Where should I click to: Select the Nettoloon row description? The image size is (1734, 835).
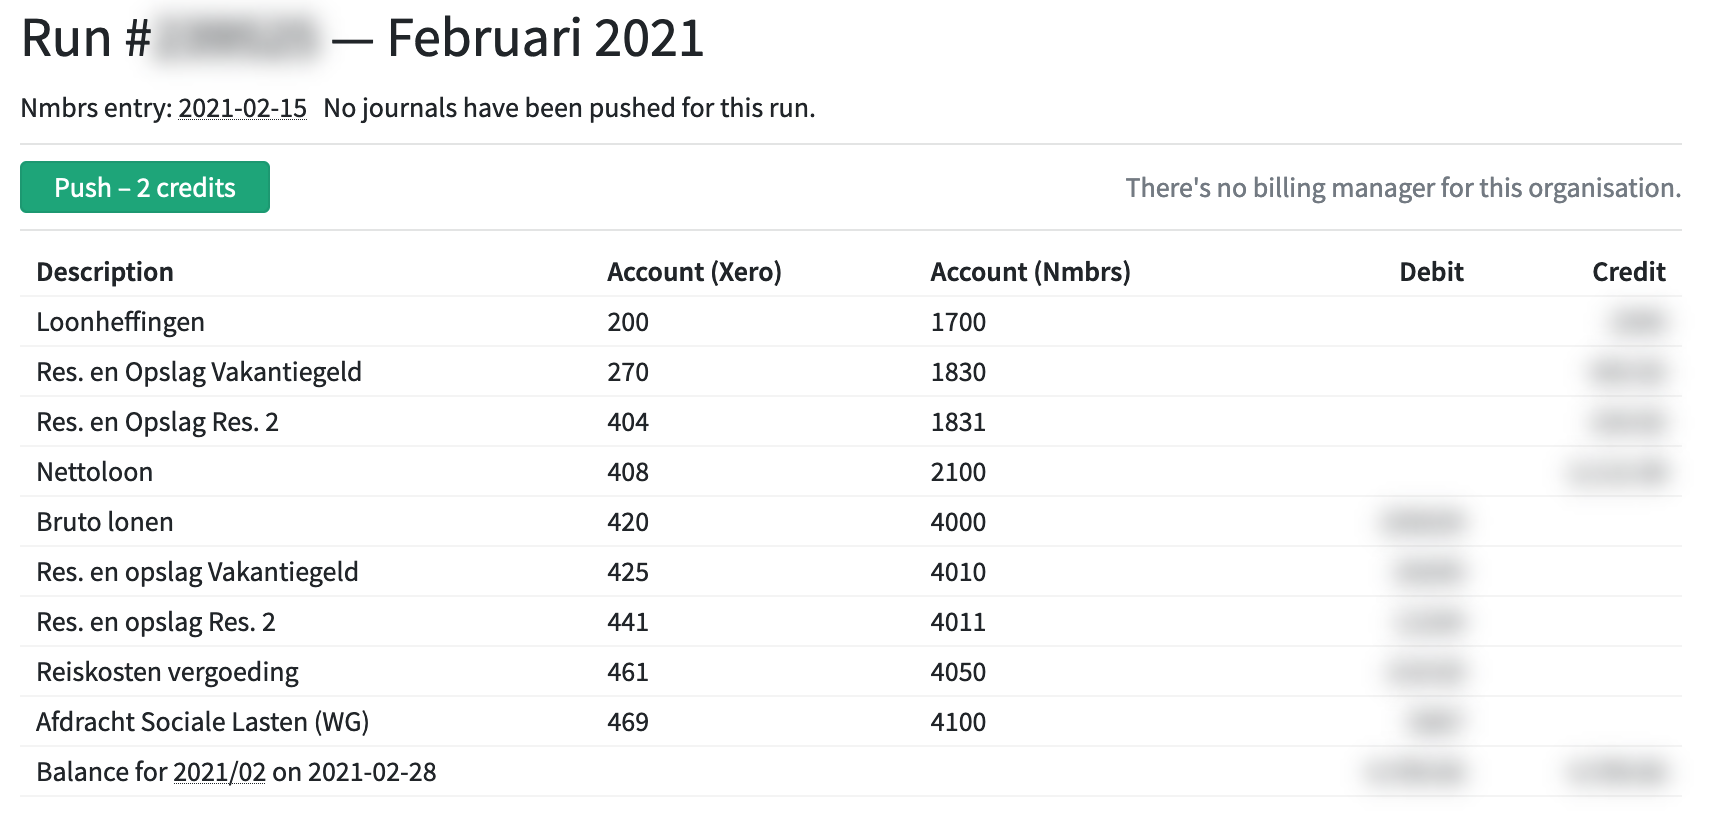coord(95,472)
